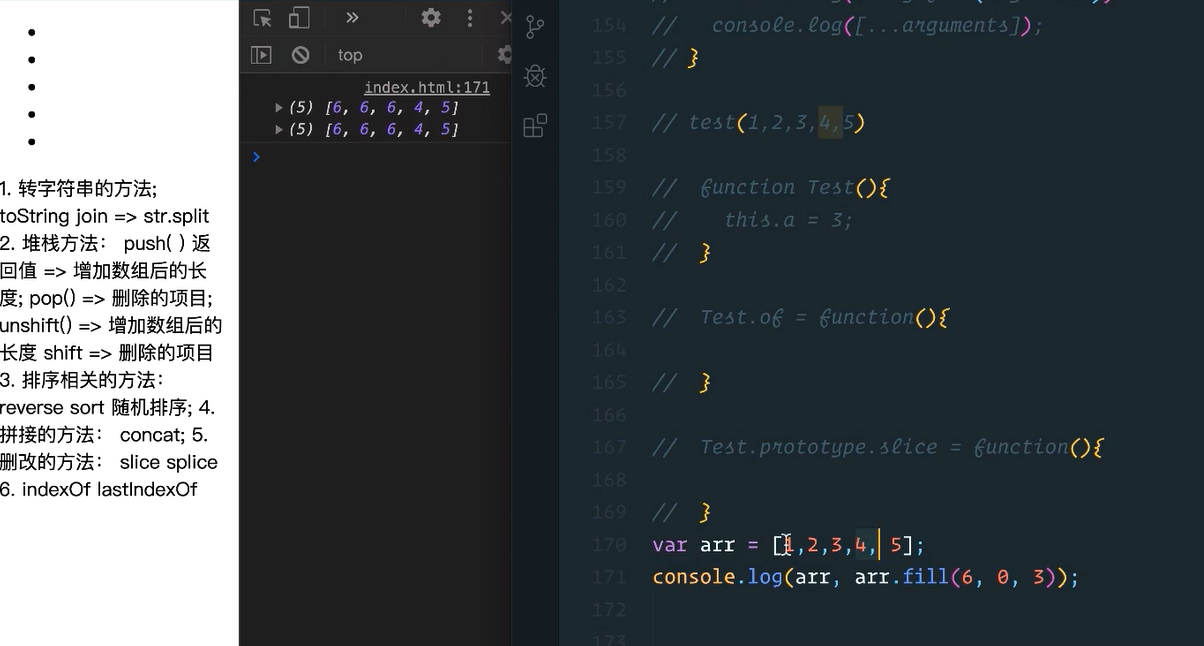Open DevTools settings gear in the top bar
Viewport: 1204px width, 646px height.
tap(431, 18)
